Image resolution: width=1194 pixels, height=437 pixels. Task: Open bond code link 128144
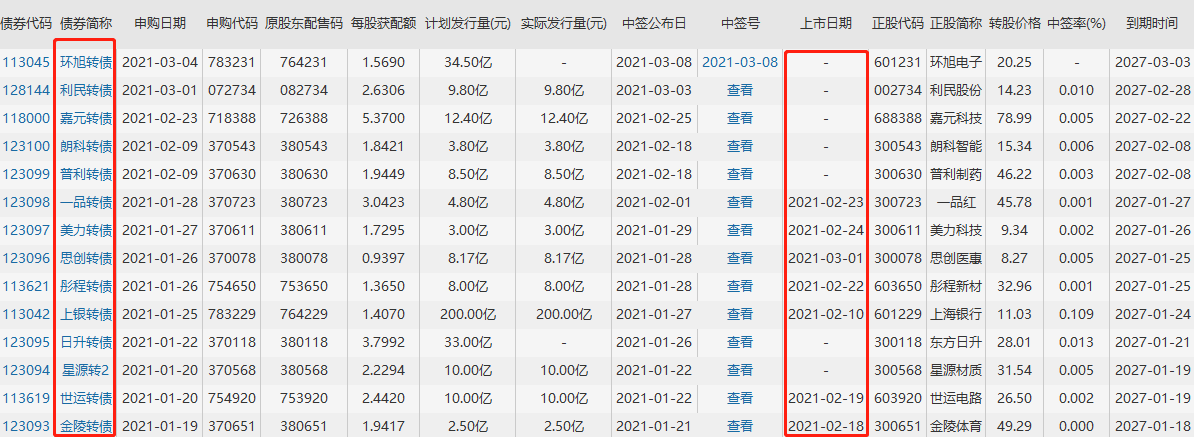[x=26, y=90]
